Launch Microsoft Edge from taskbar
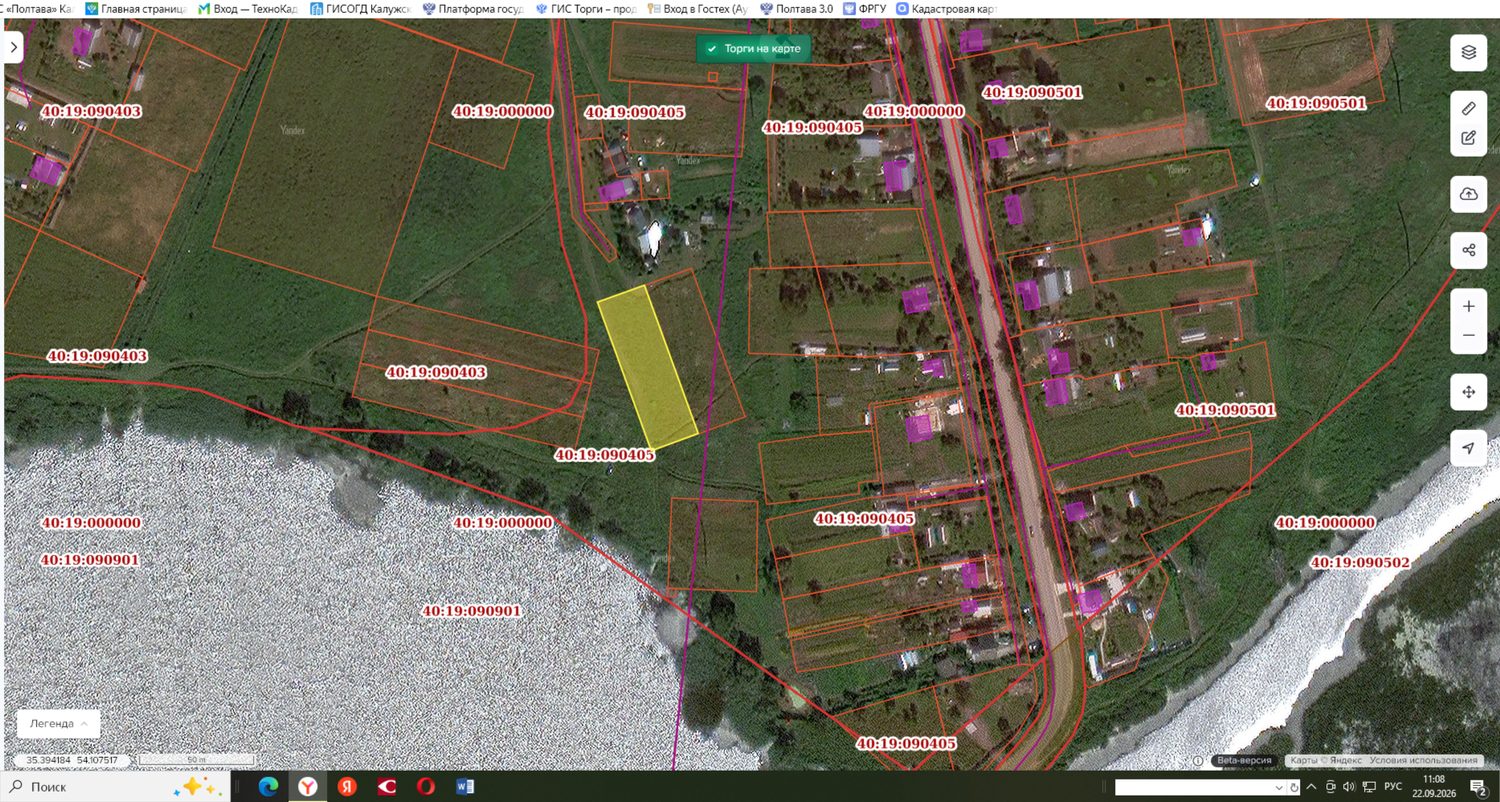 (268, 787)
